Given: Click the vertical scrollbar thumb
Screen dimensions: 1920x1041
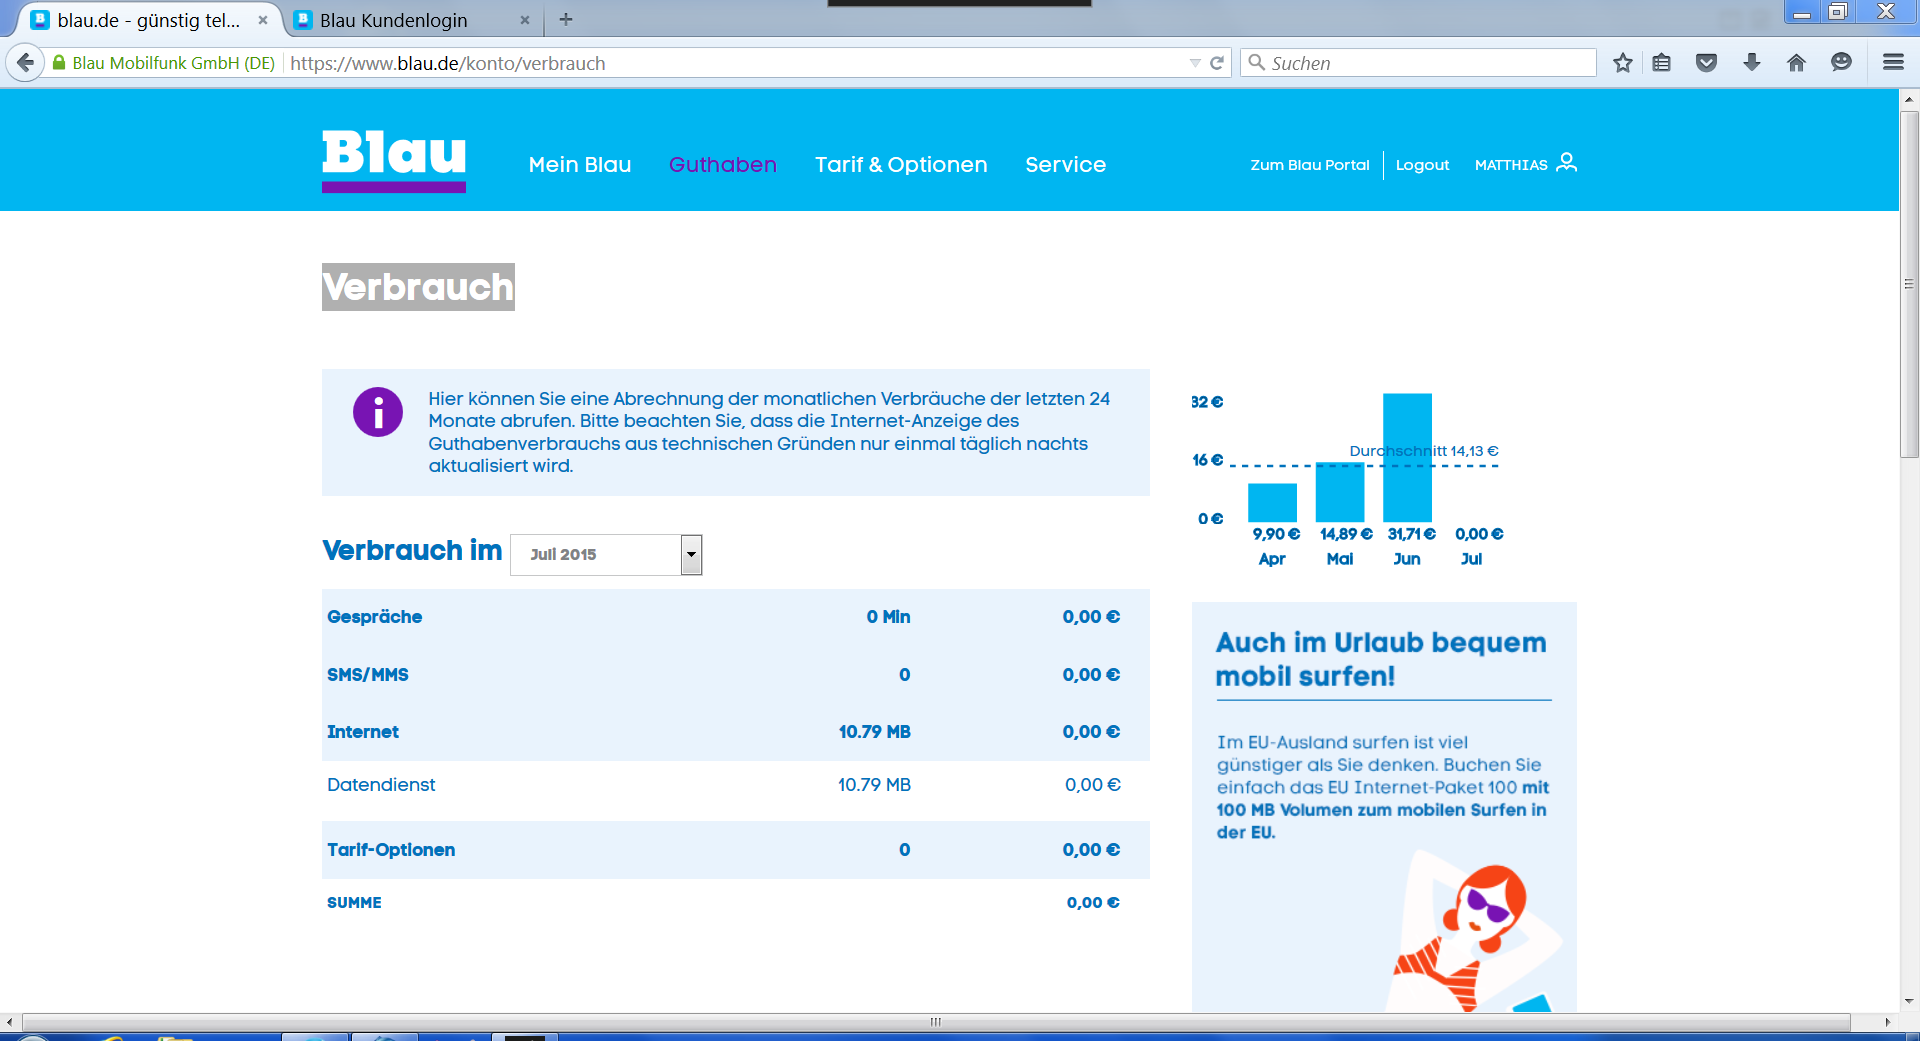Looking at the screenshot, I should [1909, 284].
